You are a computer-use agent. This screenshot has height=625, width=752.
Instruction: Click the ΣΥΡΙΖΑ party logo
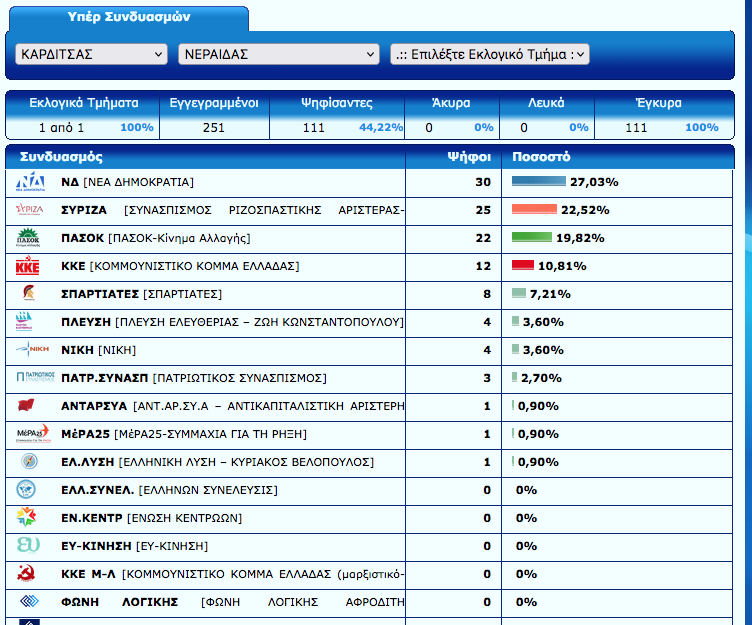pos(30,210)
